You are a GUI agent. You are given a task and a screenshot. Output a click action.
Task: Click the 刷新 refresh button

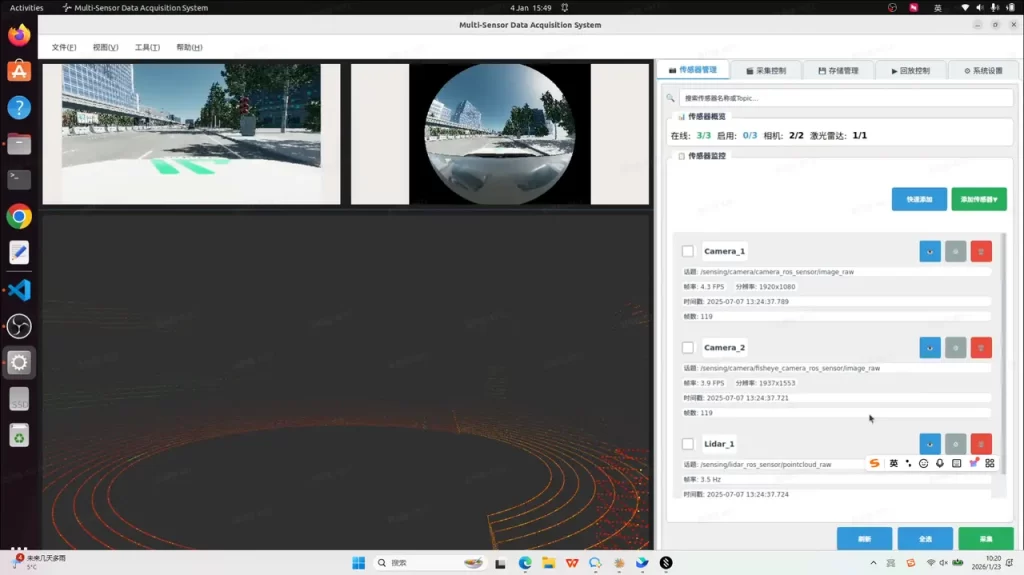pyautogui.click(x=864, y=538)
